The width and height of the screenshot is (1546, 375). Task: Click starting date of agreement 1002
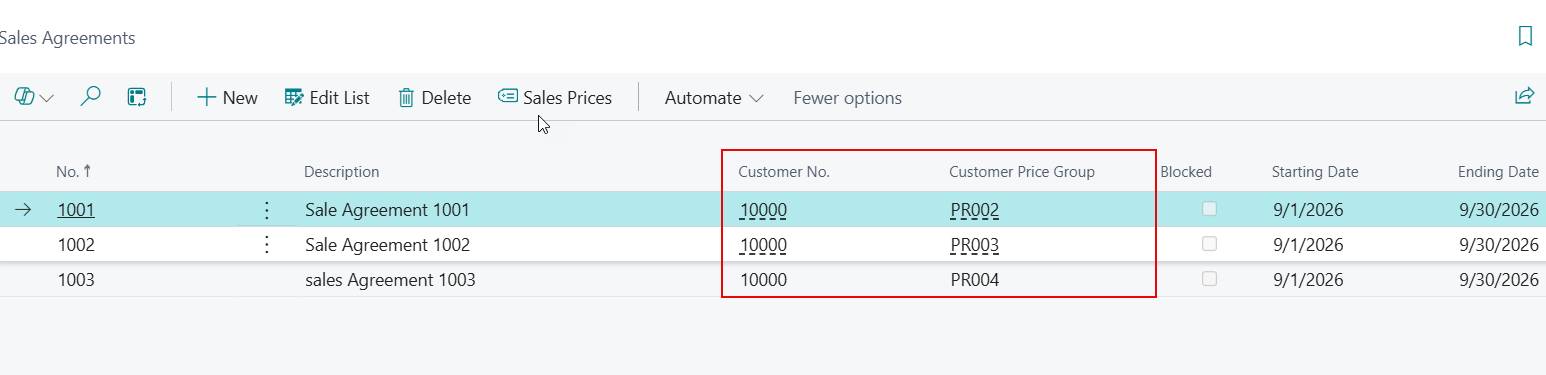pos(1308,245)
